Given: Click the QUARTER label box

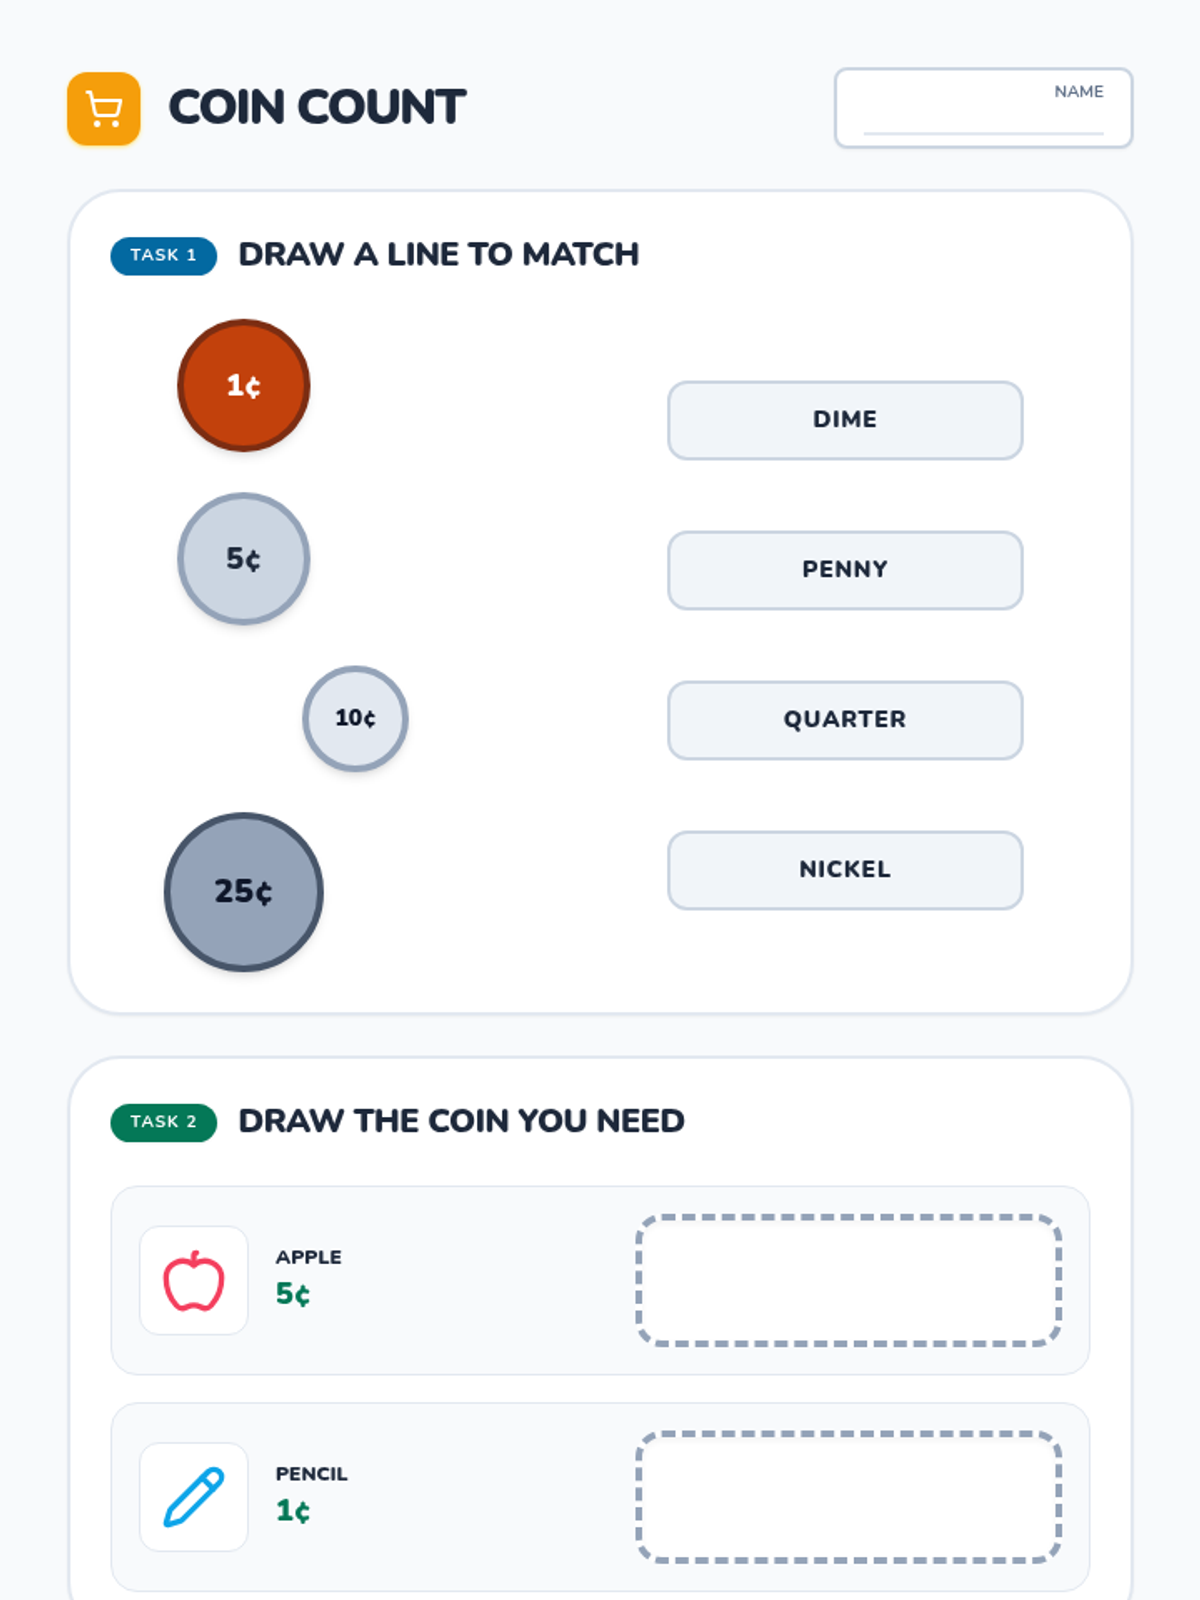Looking at the screenshot, I should [x=845, y=720].
